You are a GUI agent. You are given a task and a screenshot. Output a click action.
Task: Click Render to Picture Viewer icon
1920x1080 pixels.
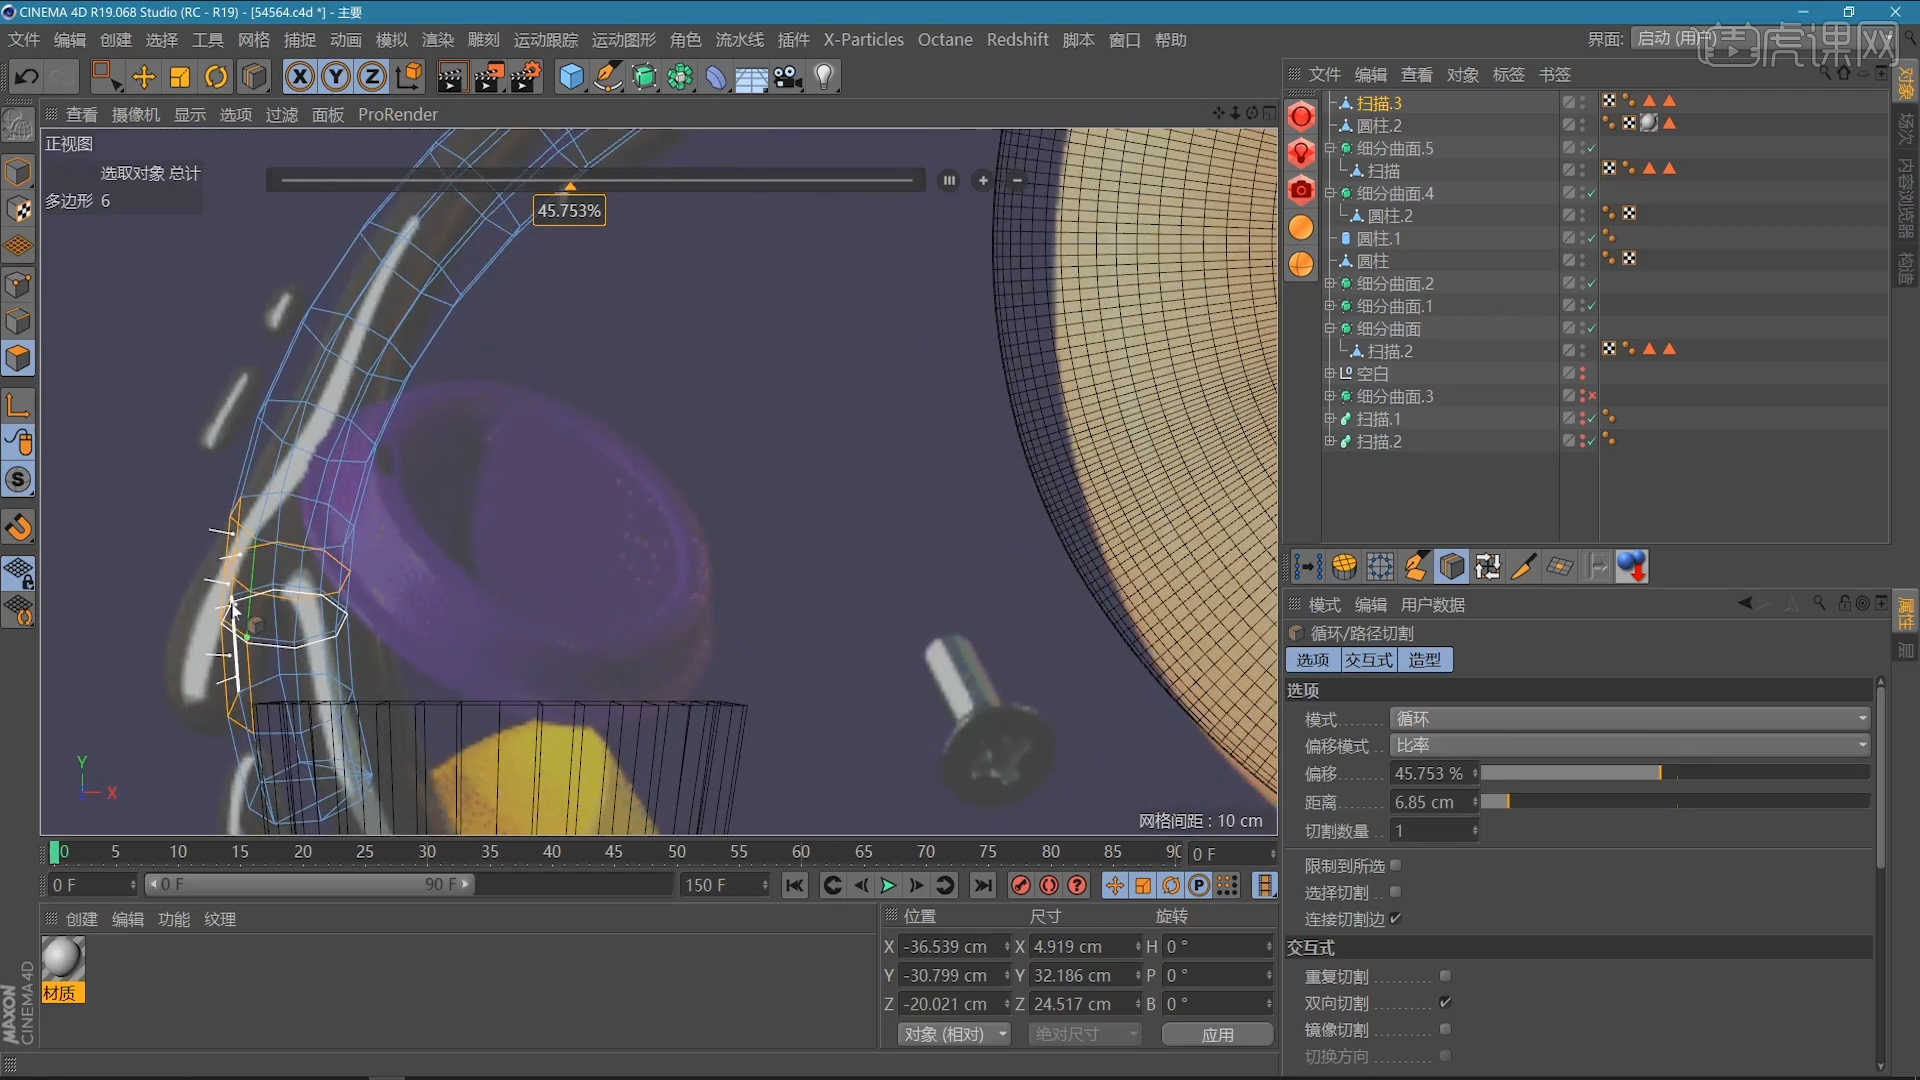coord(489,77)
